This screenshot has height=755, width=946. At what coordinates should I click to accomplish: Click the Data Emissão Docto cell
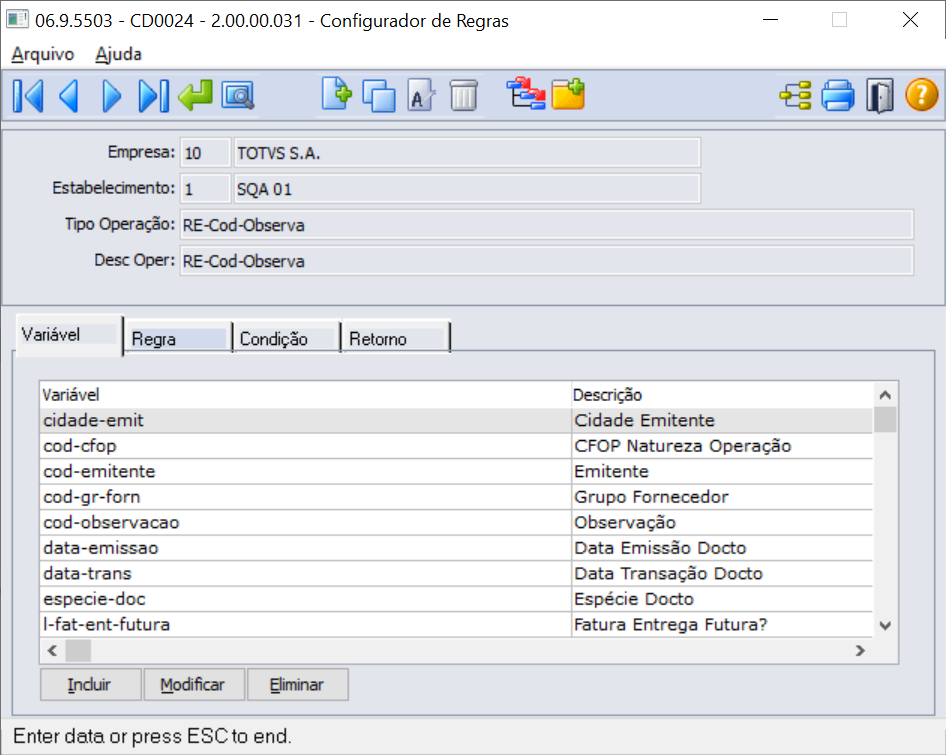tap(722, 548)
